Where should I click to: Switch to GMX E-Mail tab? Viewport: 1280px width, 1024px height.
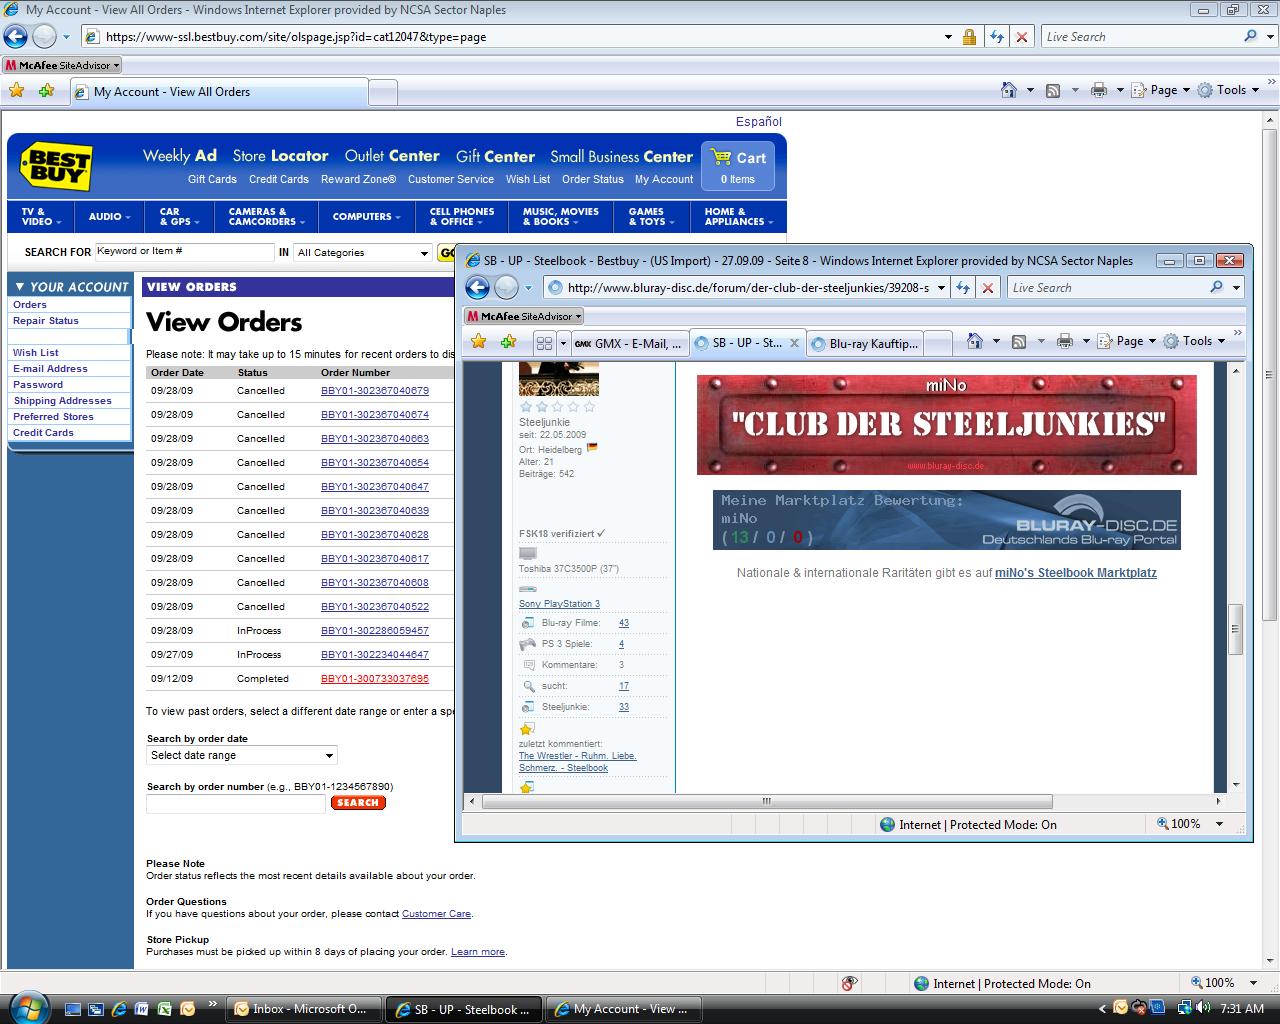pyautogui.click(x=629, y=343)
